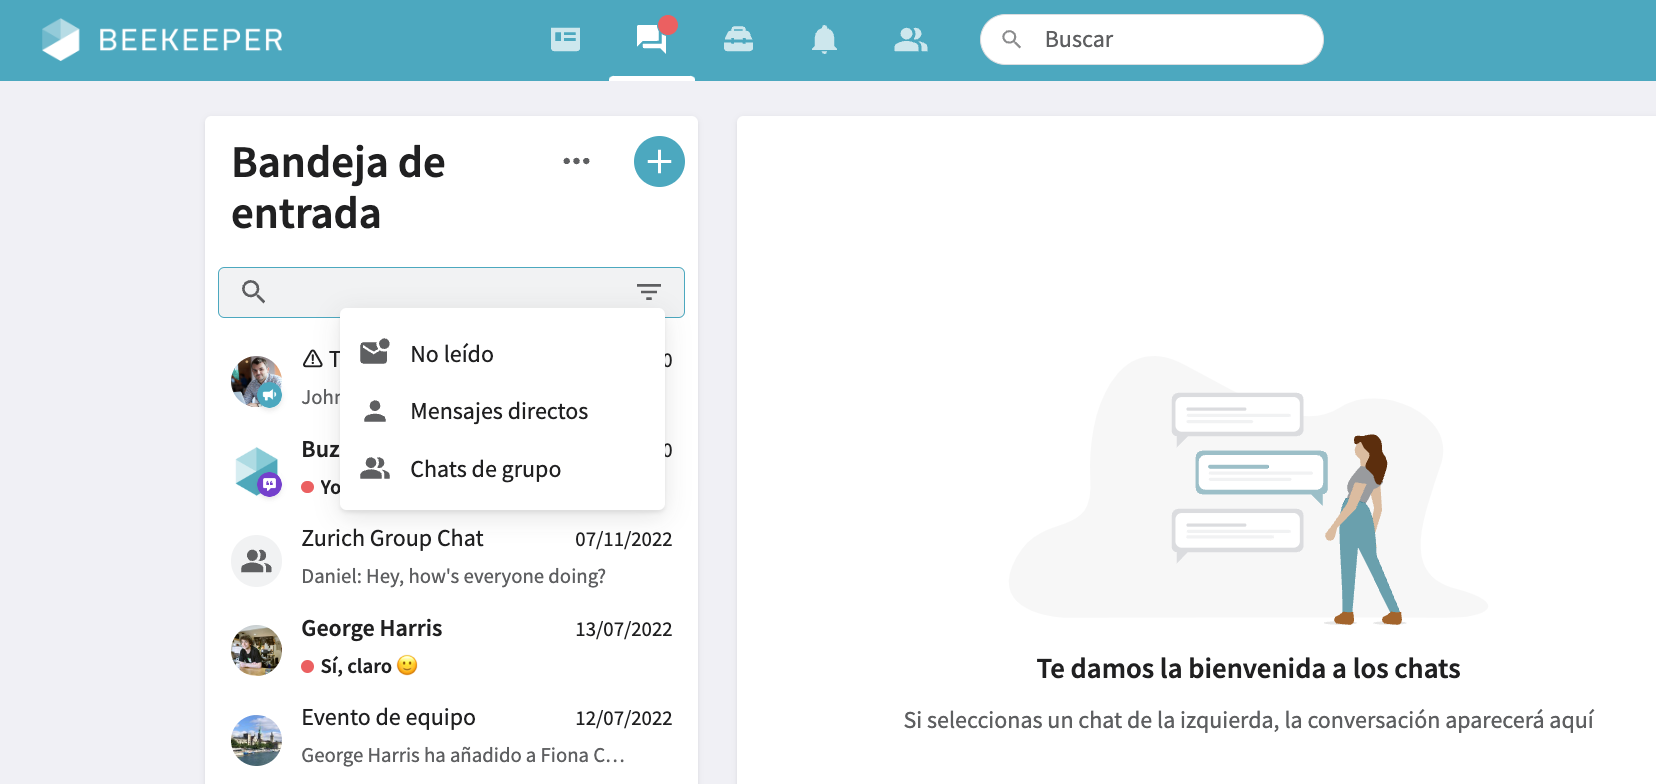Click the Bandeja de entrada heading
This screenshot has height=784, width=1656.
pos(338,188)
